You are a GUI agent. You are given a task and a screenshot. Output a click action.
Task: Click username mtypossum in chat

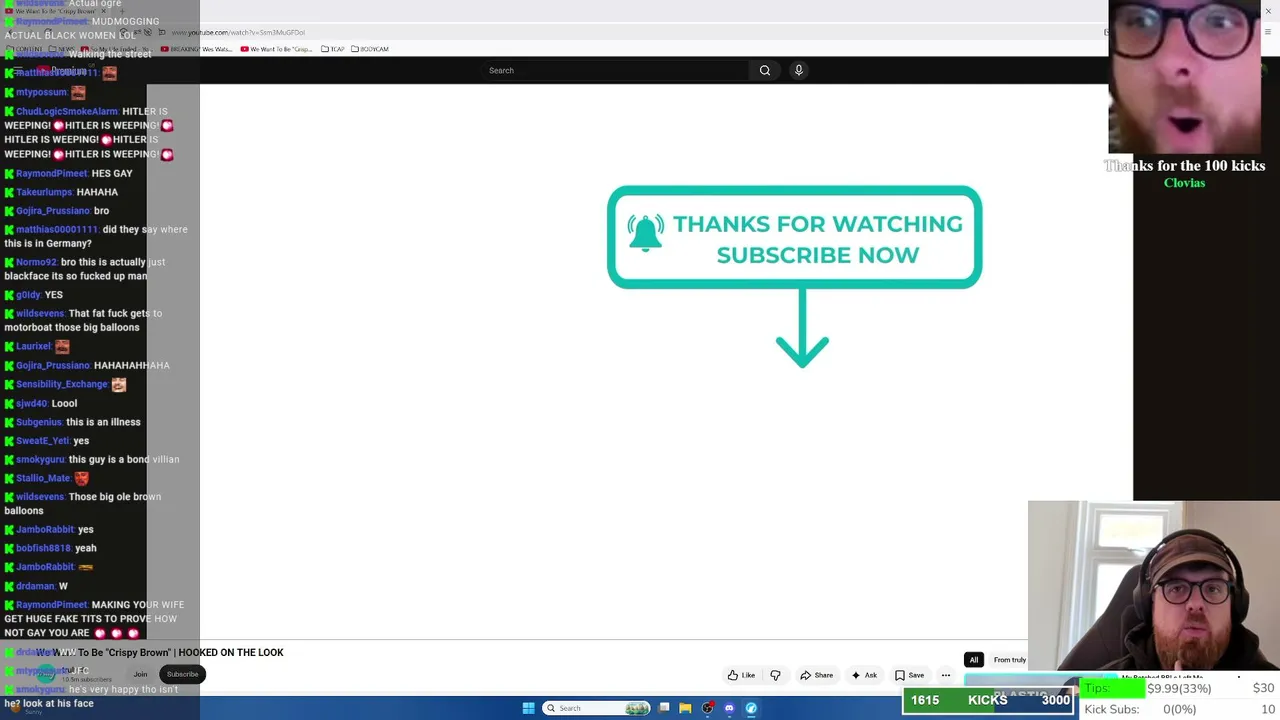41,92
